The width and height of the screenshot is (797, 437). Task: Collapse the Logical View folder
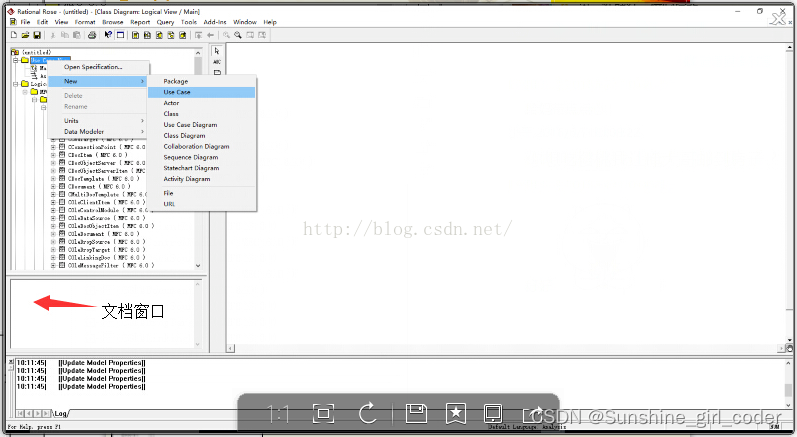[16, 84]
